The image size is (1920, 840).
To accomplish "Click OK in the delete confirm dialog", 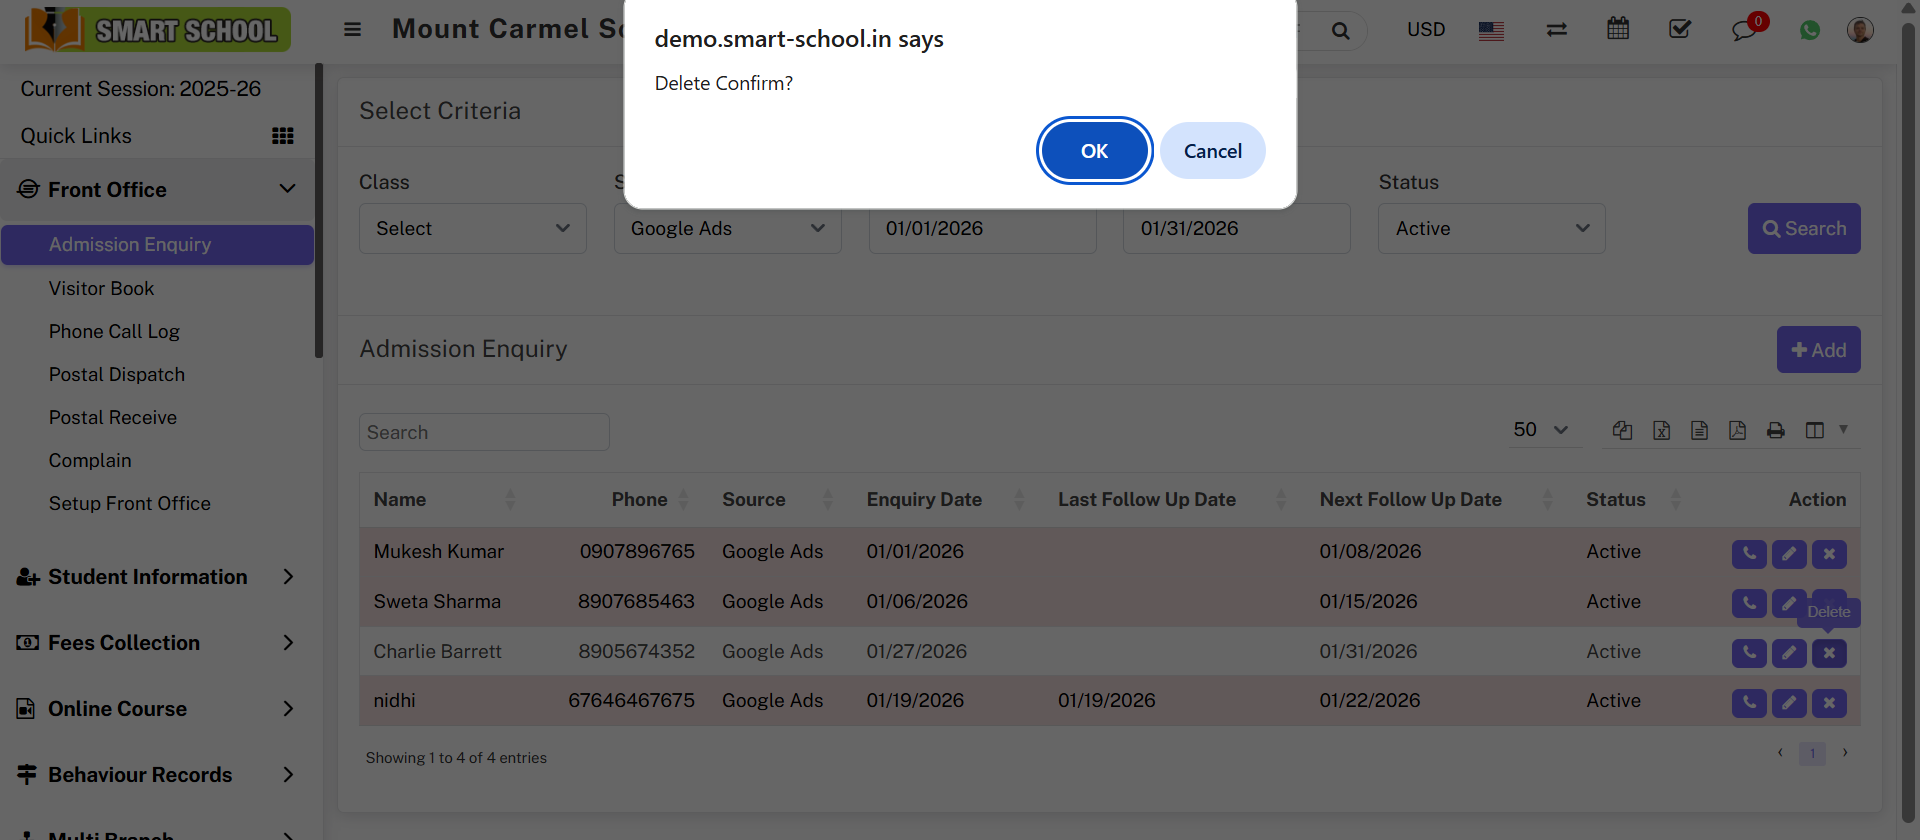I will [1094, 151].
